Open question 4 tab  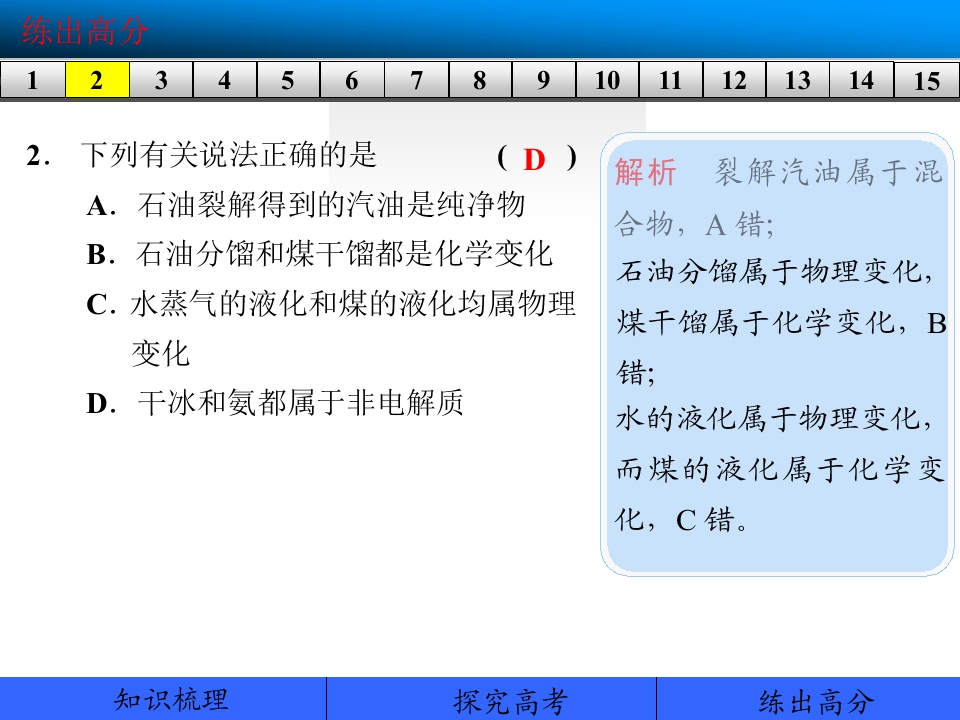225,80
